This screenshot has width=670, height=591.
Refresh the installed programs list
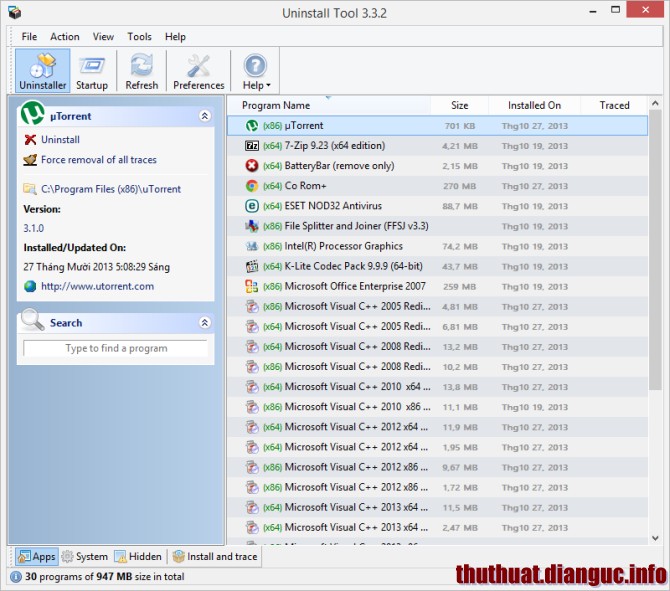[142, 71]
